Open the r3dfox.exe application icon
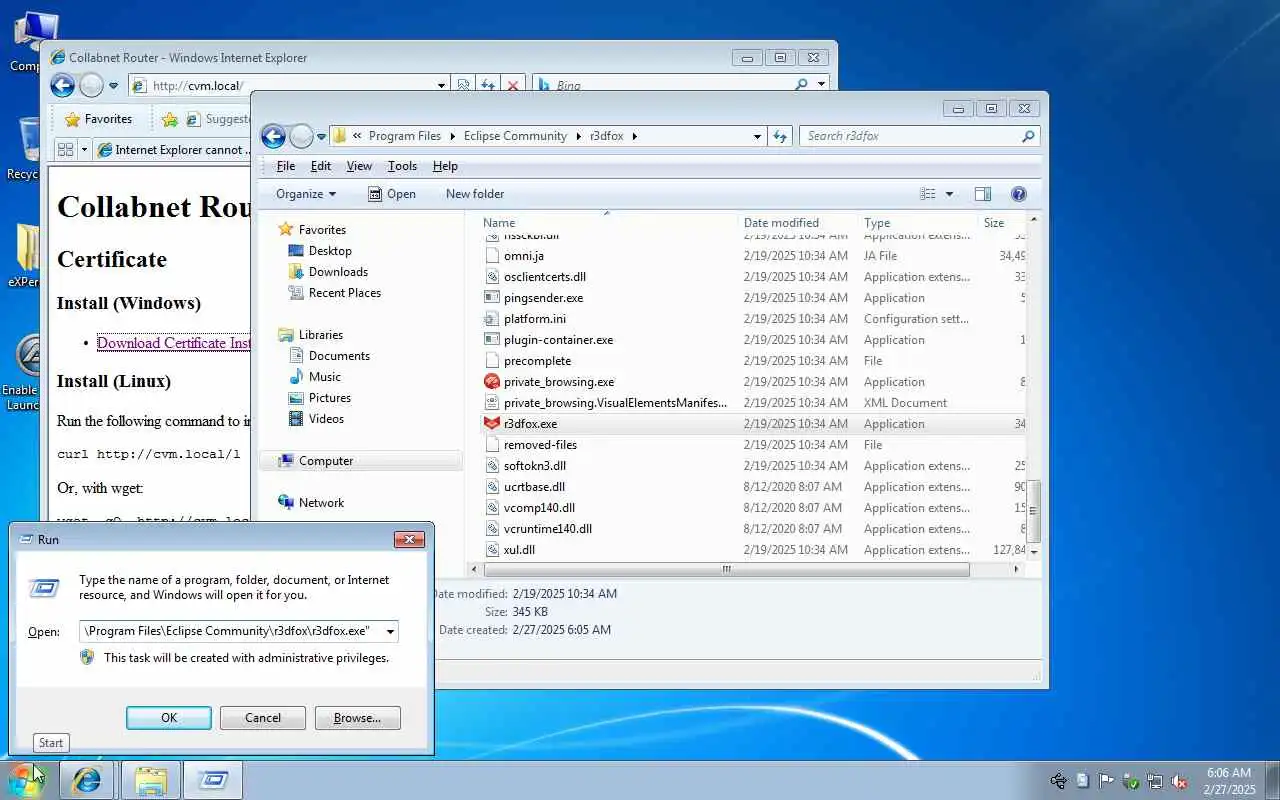Viewport: 1280px width, 800px height. (x=491, y=424)
